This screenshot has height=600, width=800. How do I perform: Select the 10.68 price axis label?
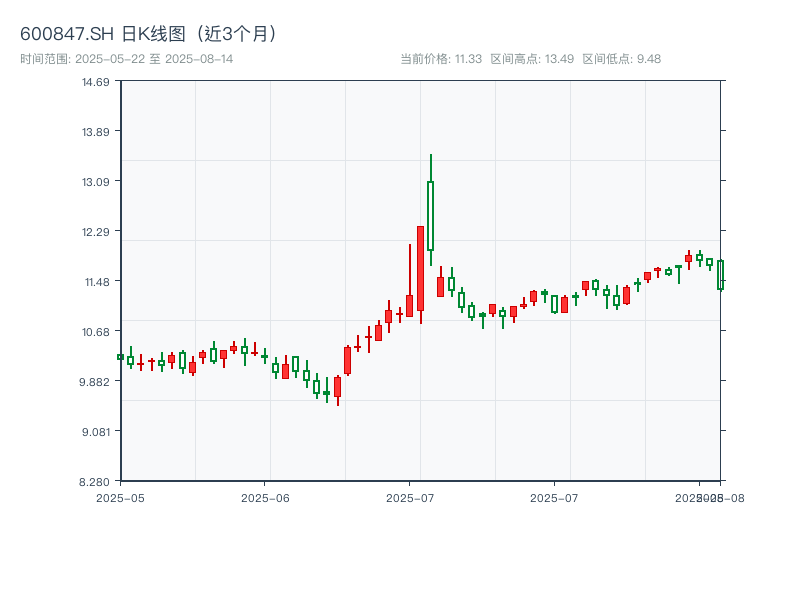96,332
